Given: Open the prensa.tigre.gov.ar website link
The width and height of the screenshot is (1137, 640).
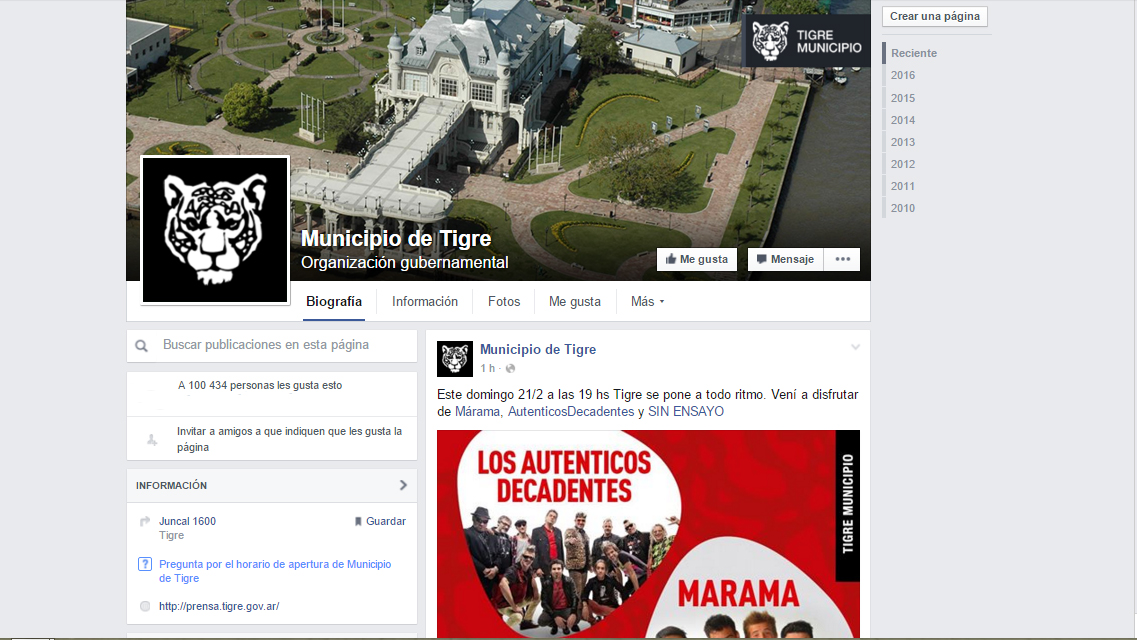Looking at the screenshot, I should click(219, 607).
